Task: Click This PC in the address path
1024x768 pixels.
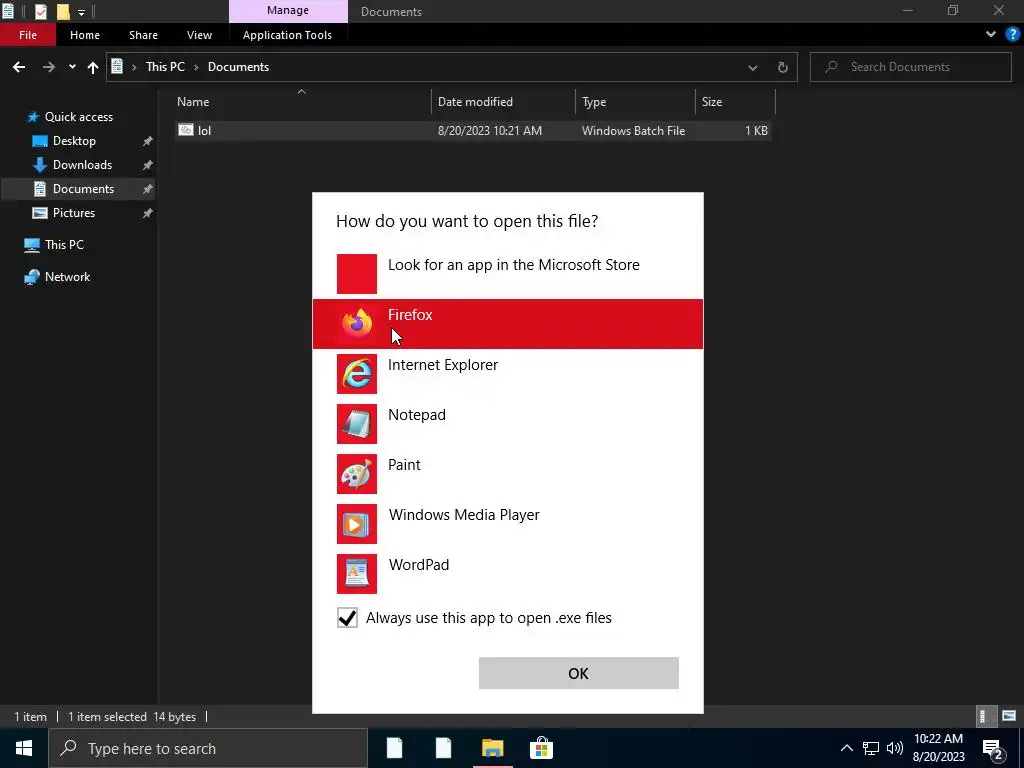Action: (165, 67)
